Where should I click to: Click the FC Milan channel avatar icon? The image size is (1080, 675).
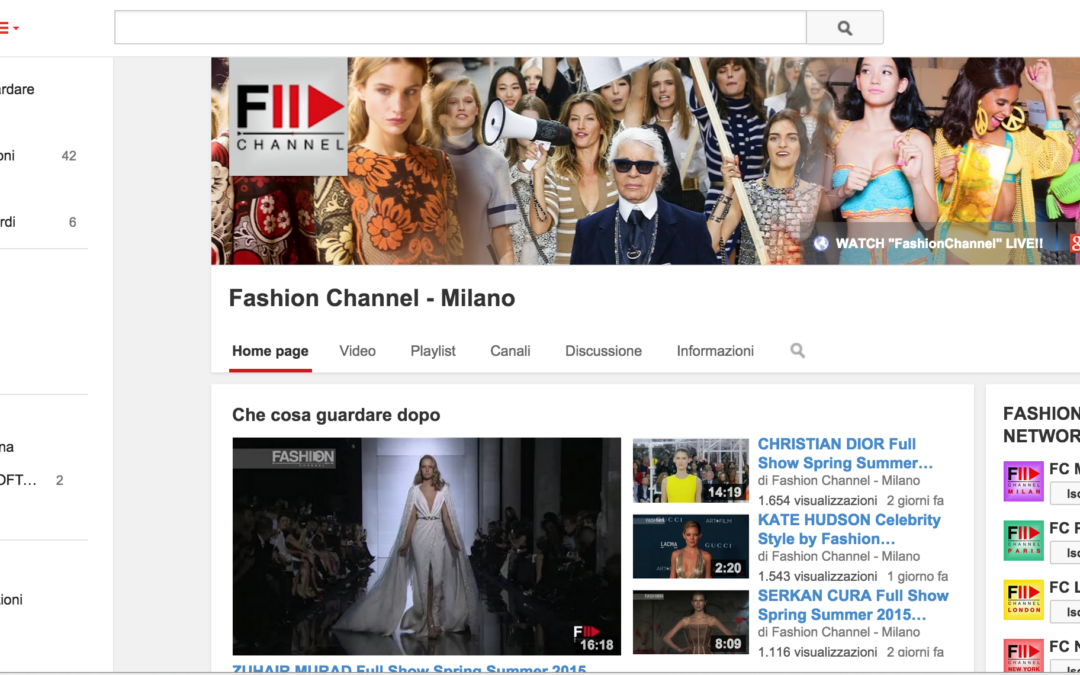tap(1022, 481)
